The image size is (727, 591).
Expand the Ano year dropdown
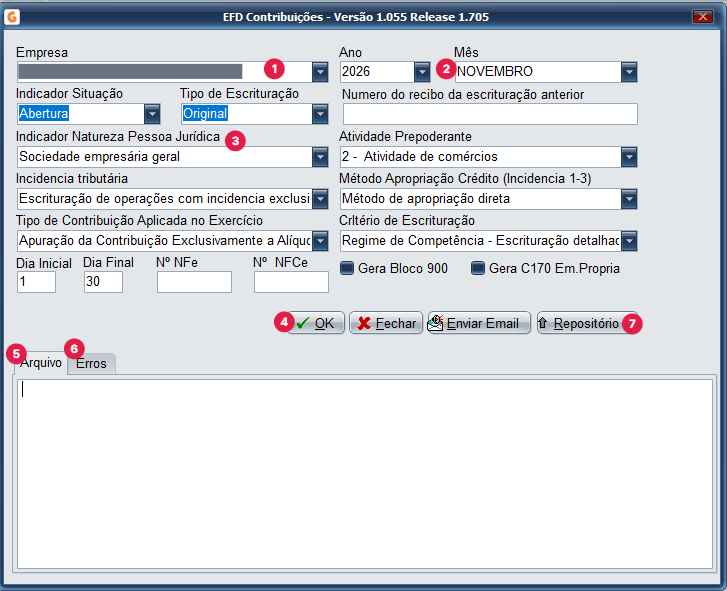(422, 72)
